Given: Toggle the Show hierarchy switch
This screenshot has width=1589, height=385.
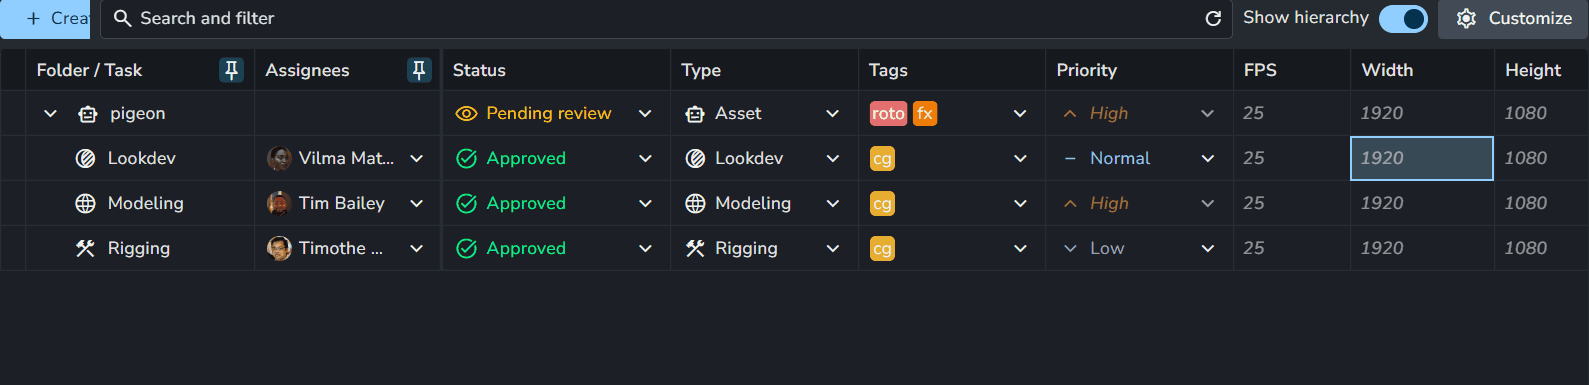Looking at the screenshot, I should (1403, 19).
